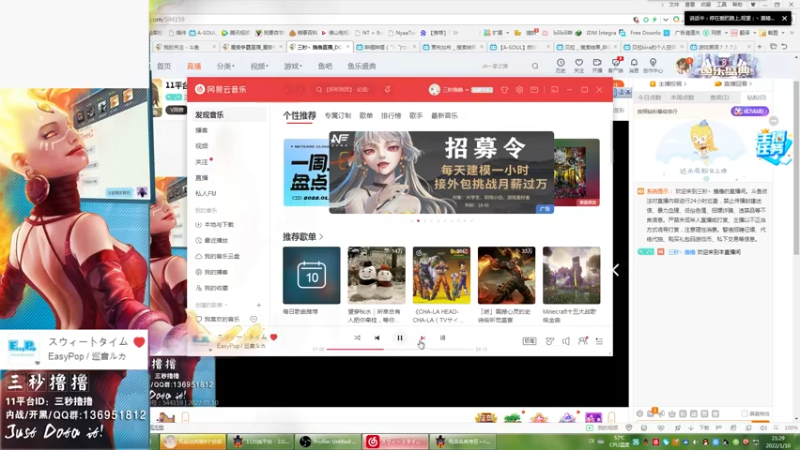Viewport: 800px width, 450px height.
Task: Open the snowman playlist cover
Action: 377,276
